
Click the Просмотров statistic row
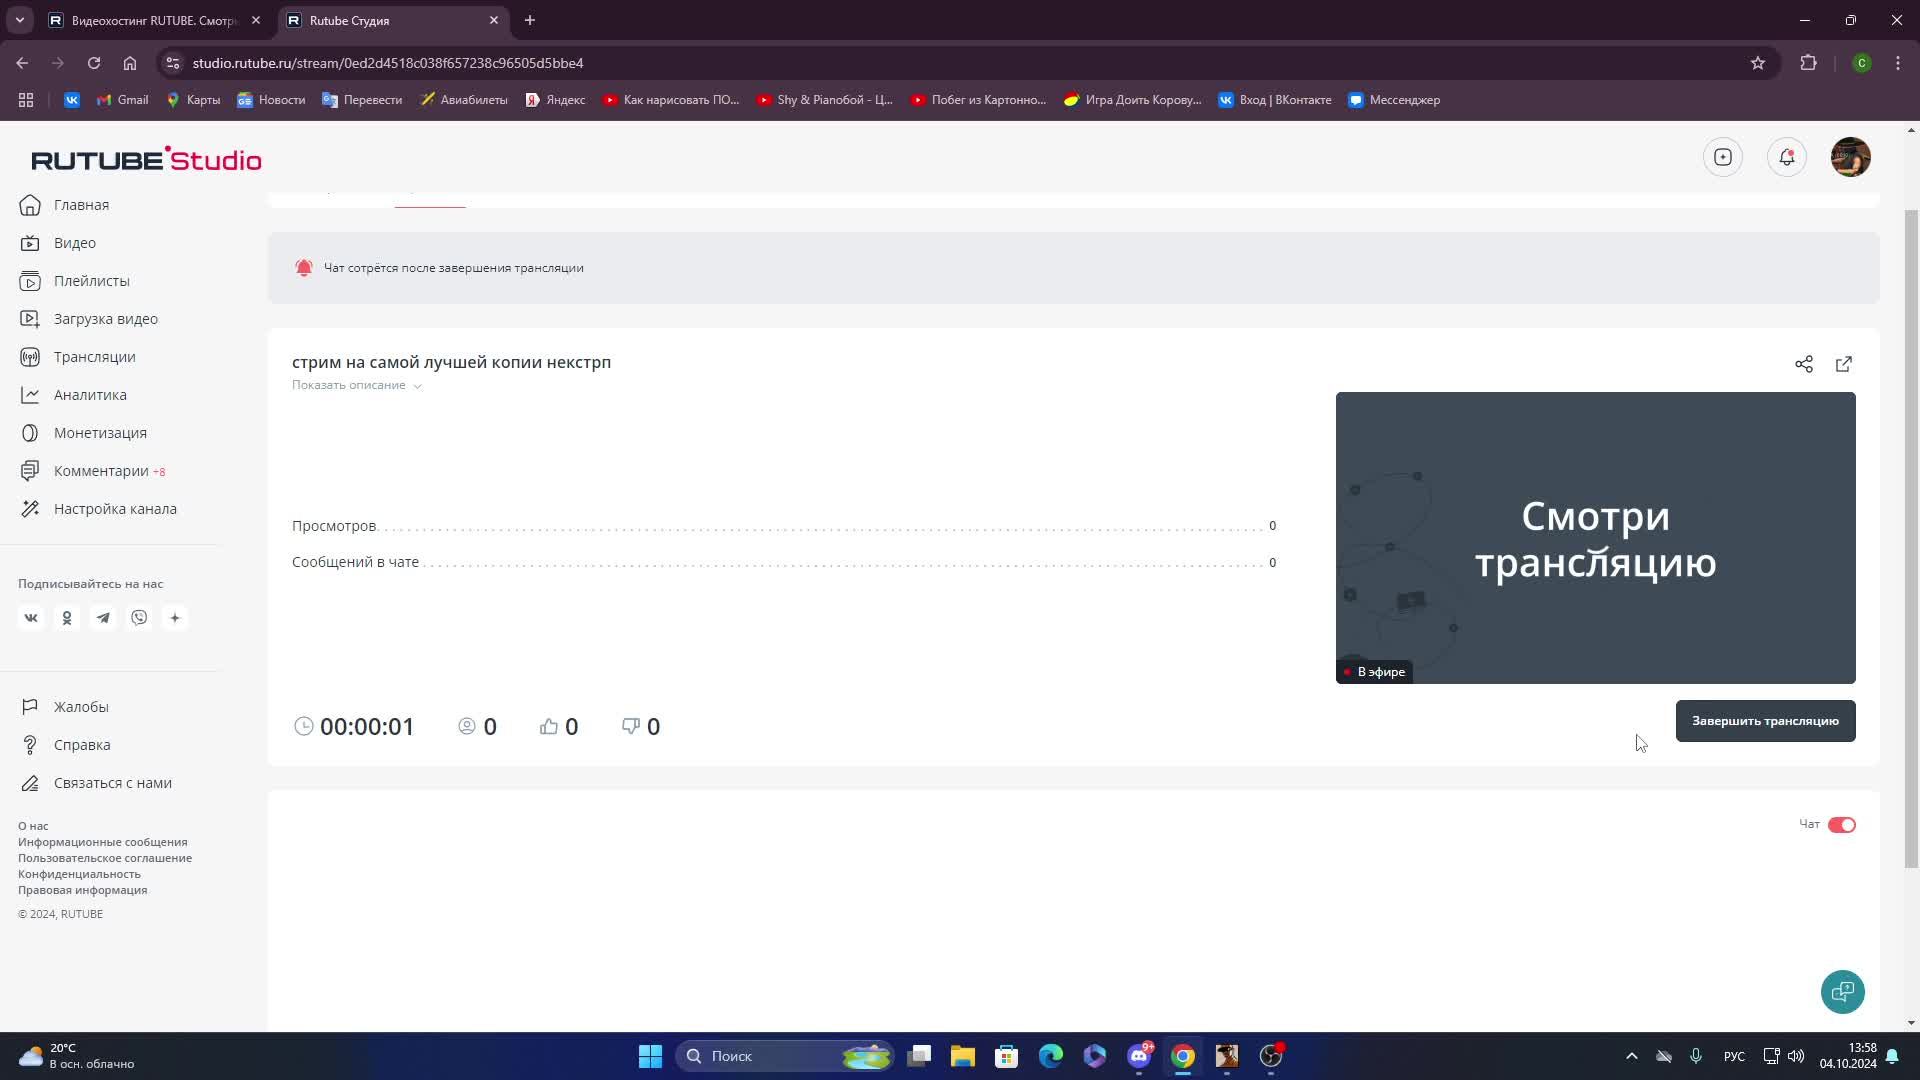click(x=784, y=526)
